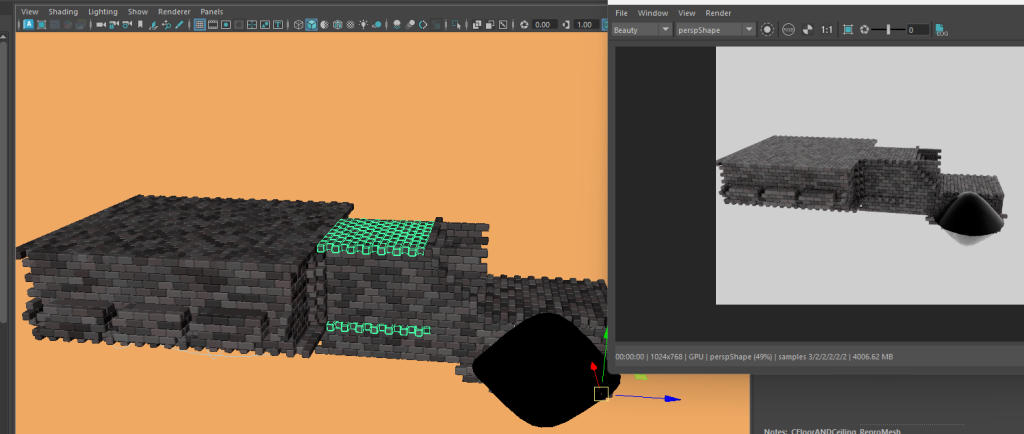Open the Shading menu in viewport
Image resolution: width=1024 pixels, height=434 pixels.
pyautogui.click(x=63, y=11)
